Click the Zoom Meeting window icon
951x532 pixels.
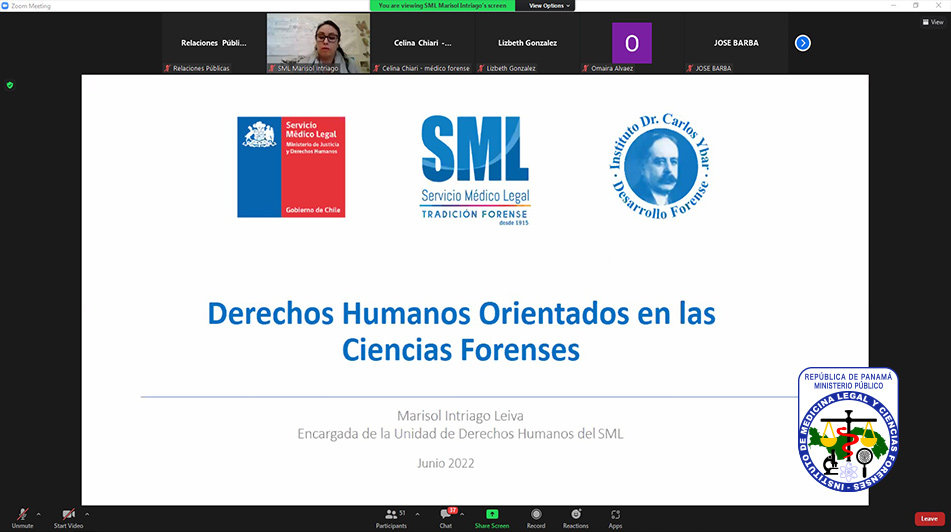pos(5,5)
